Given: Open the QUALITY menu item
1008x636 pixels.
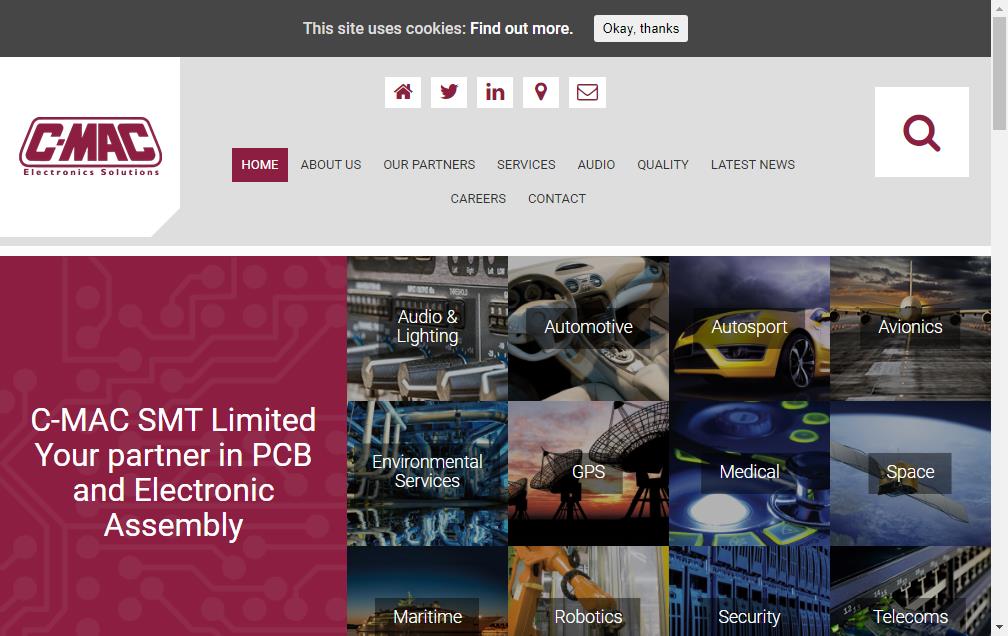Looking at the screenshot, I should coord(663,165).
